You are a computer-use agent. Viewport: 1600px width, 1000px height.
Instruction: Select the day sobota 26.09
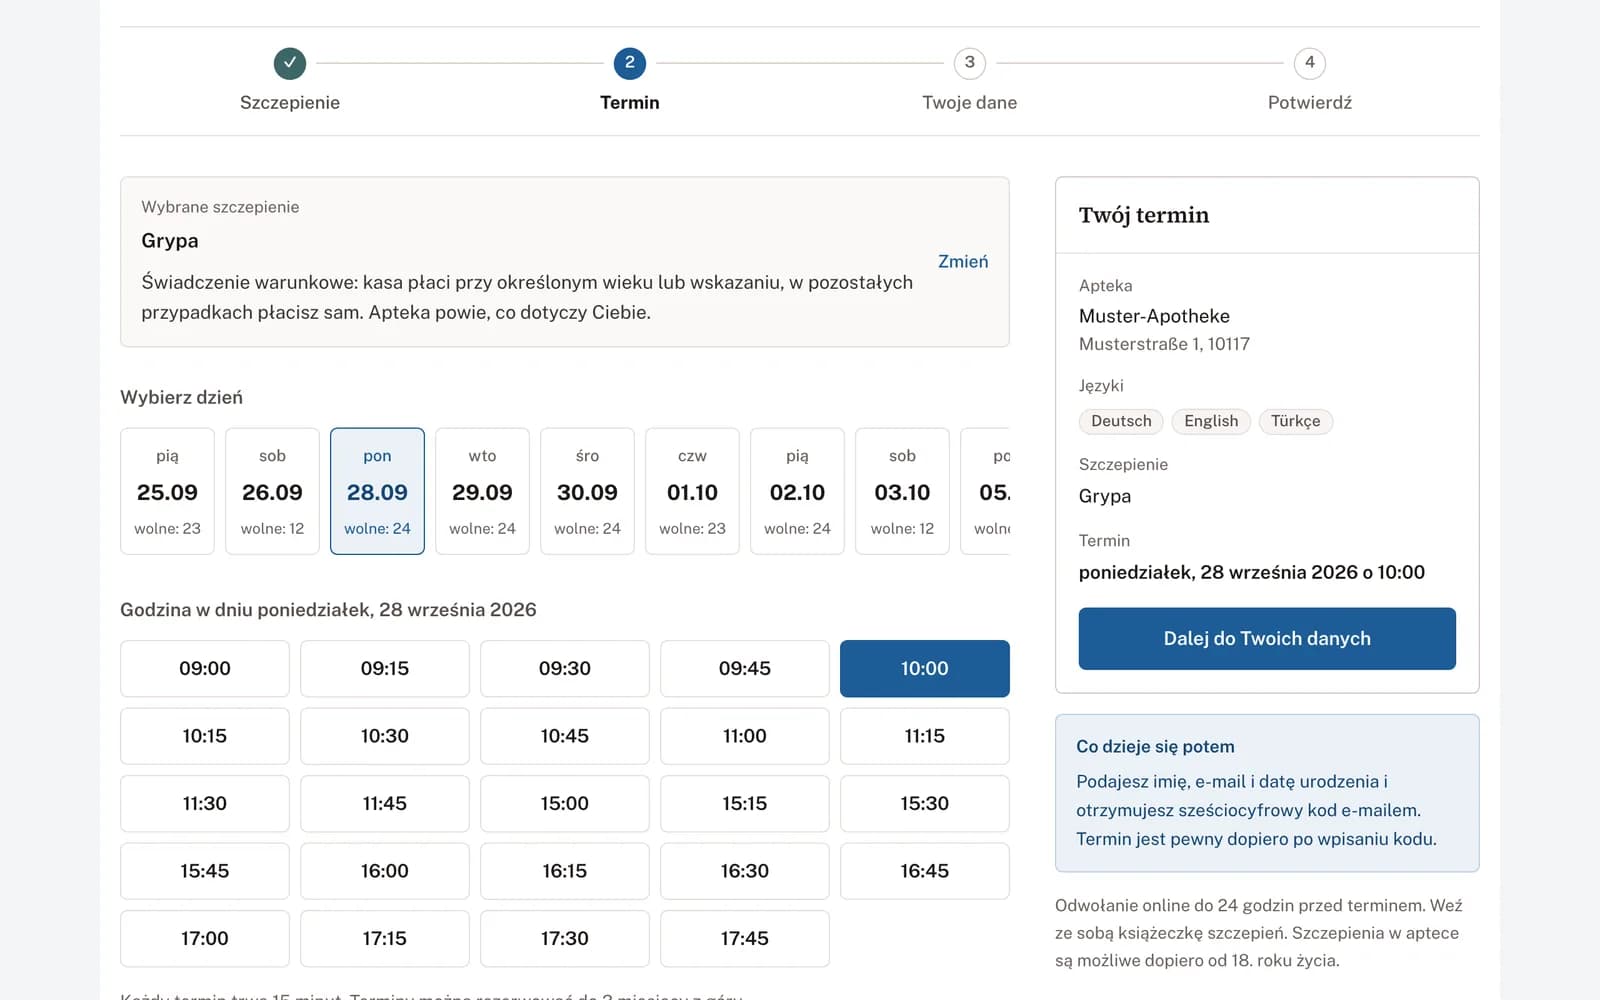tap(272, 491)
